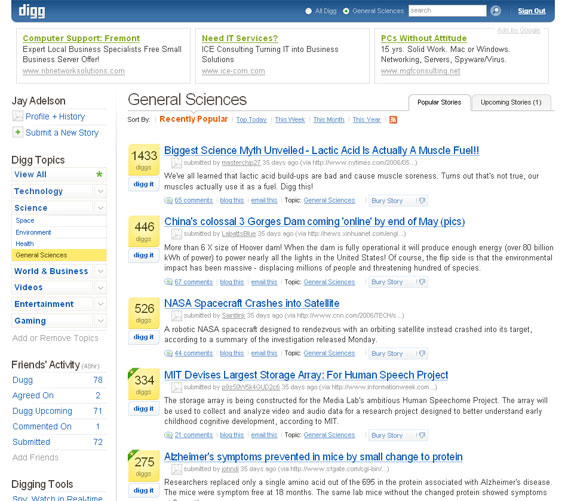This screenshot has height=501, width=565.
Task: Click thumbs-down icon next to first Bury Story
Action: pos(422,200)
